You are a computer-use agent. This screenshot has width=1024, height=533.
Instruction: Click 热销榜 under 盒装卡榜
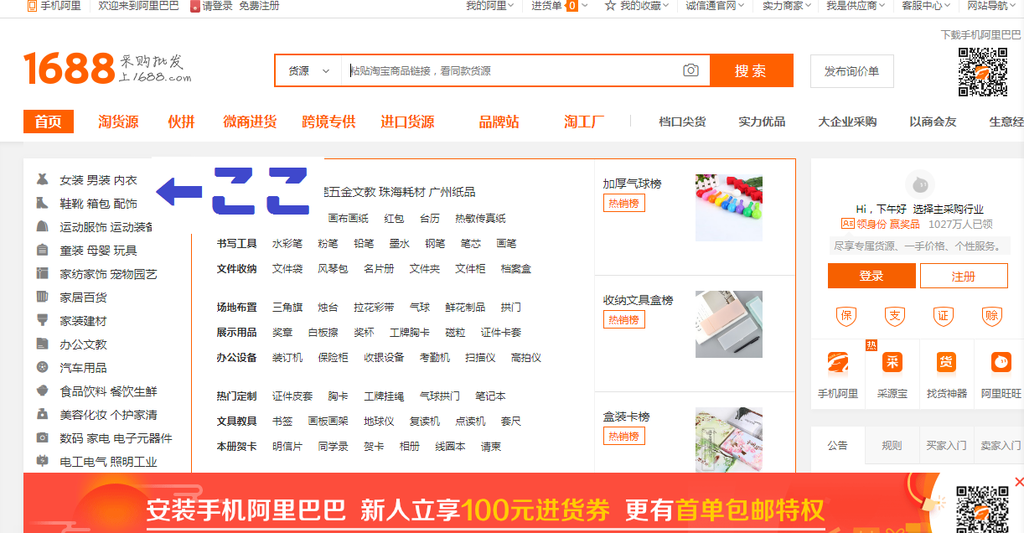624,436
